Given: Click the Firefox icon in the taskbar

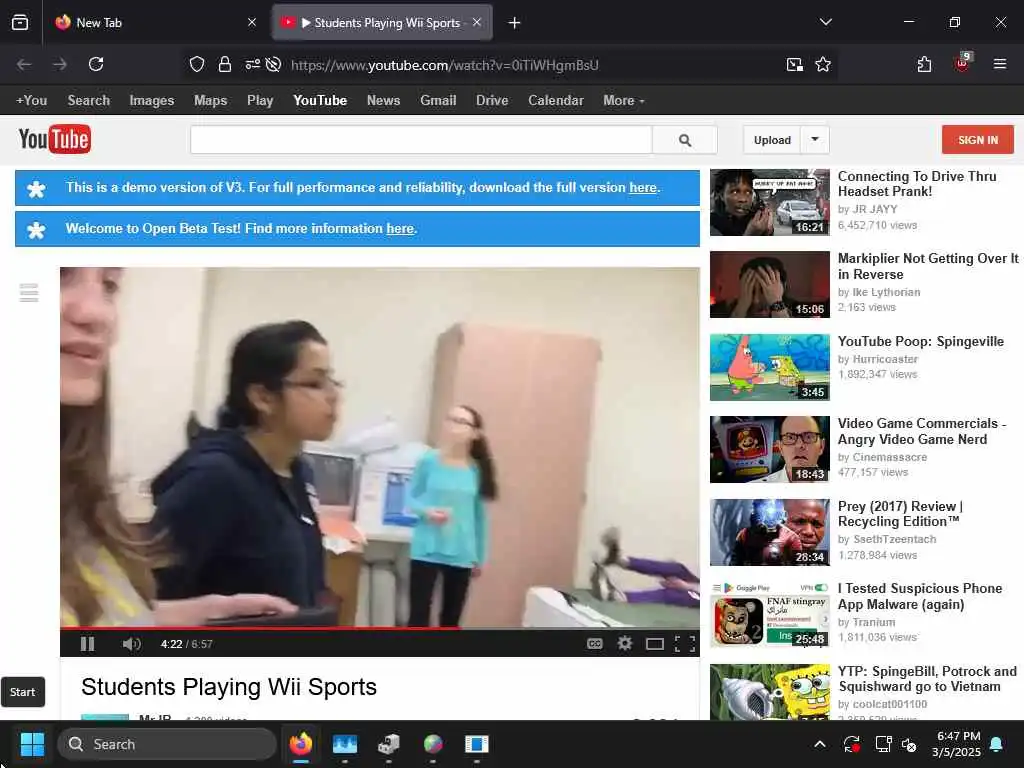Looking at the screenshot, I should (300, 744).
